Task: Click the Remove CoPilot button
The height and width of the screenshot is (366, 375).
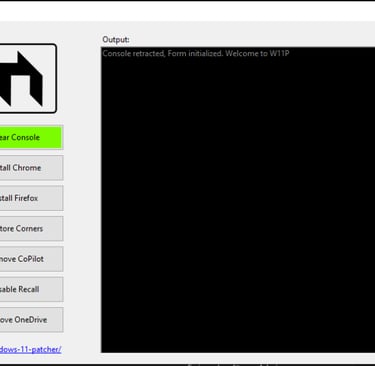Action: coord(31,259)
